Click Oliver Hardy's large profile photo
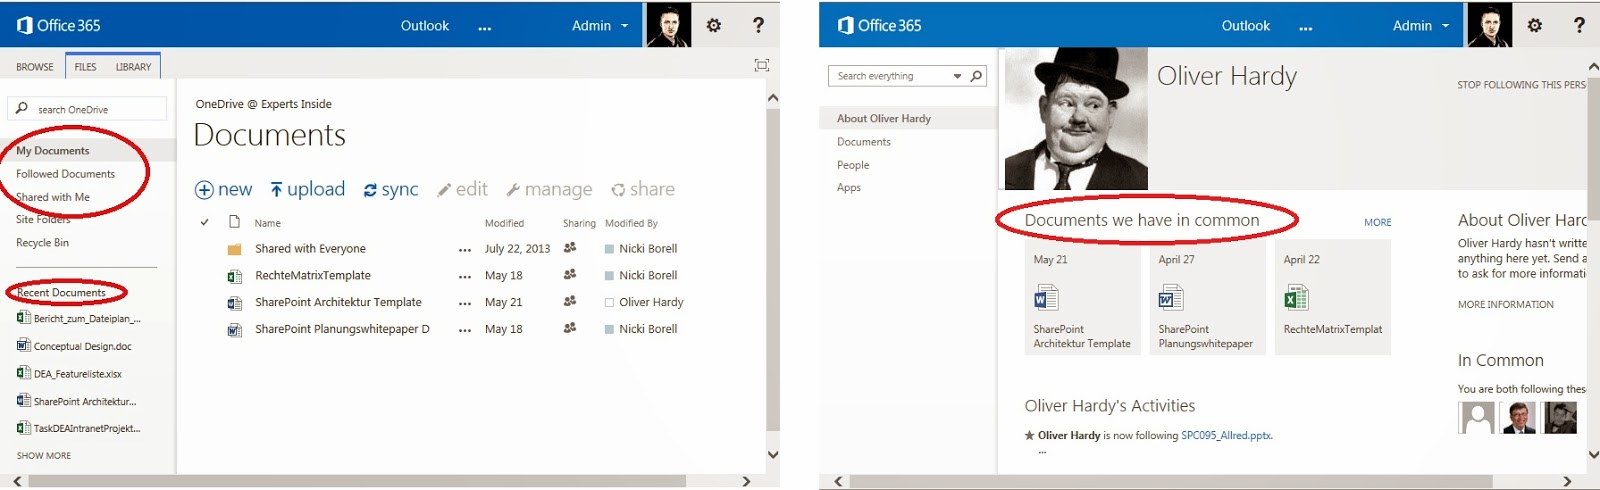The height and width of the screenshot is (490, 1600). (1076, 119)
